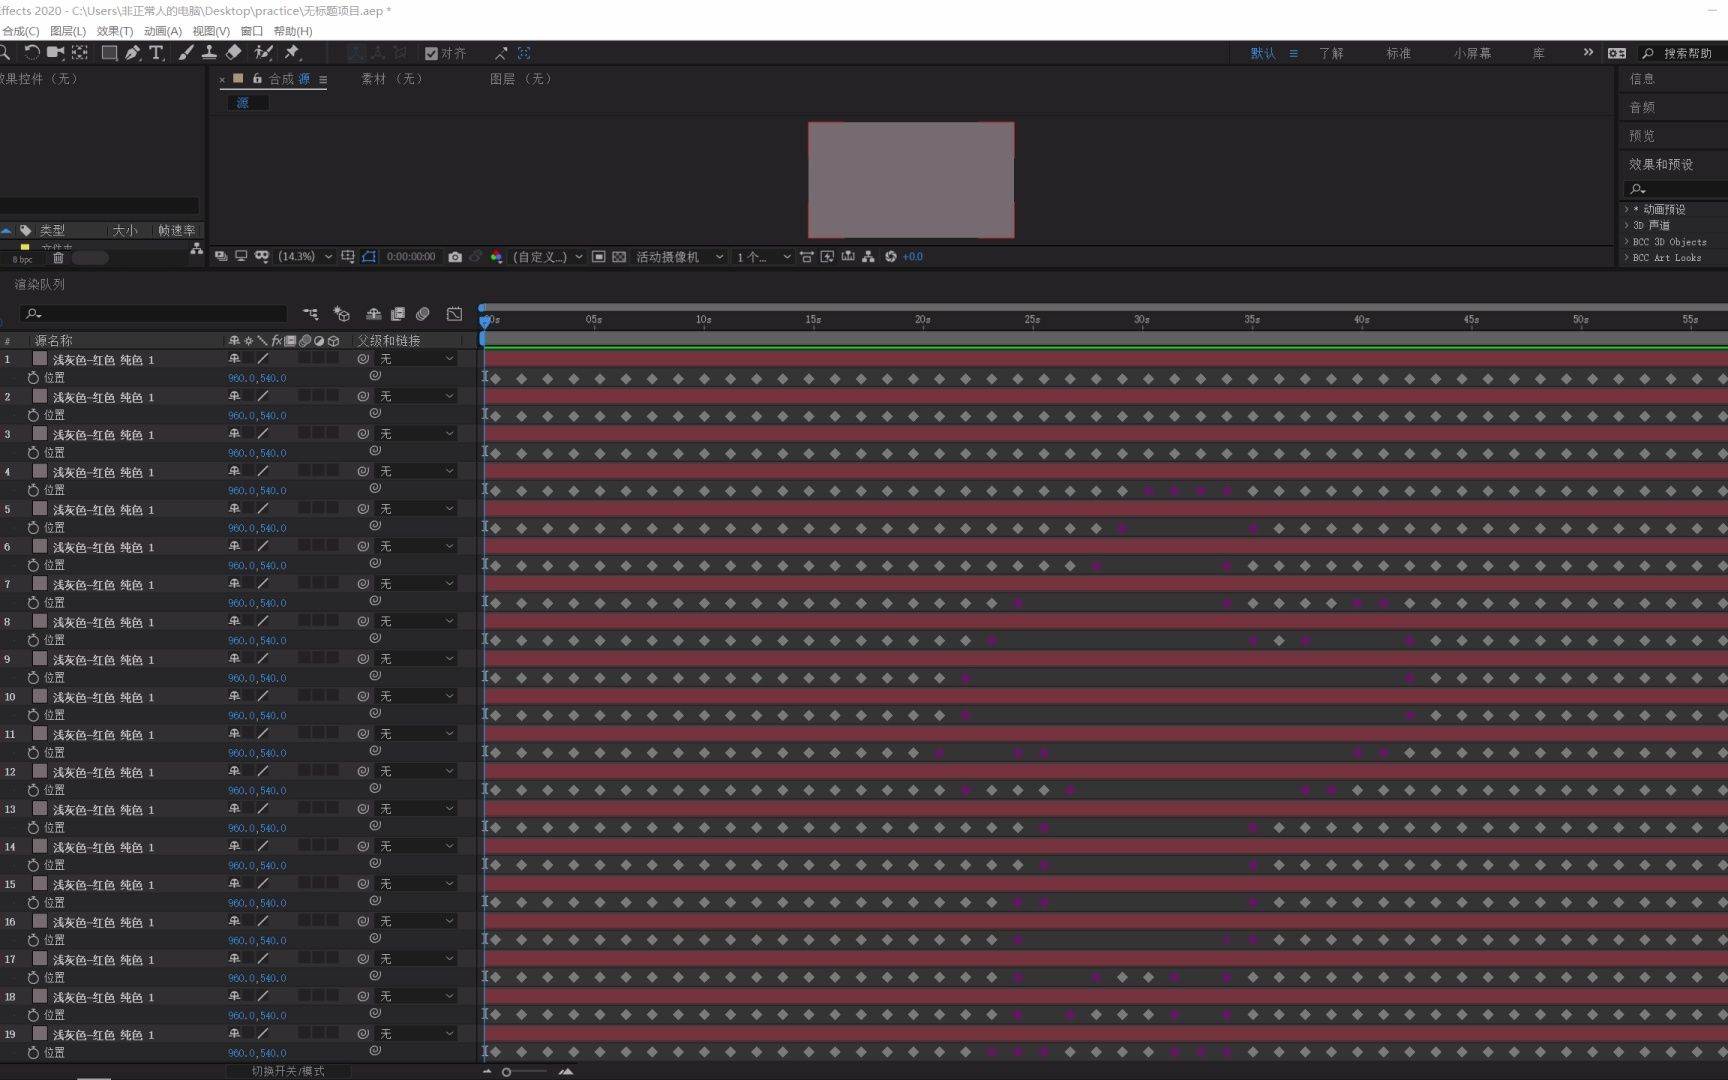Open the 1个 view layout dropdown
The width and height of the screenshot is (1728, 1080).
pos(764,257)
